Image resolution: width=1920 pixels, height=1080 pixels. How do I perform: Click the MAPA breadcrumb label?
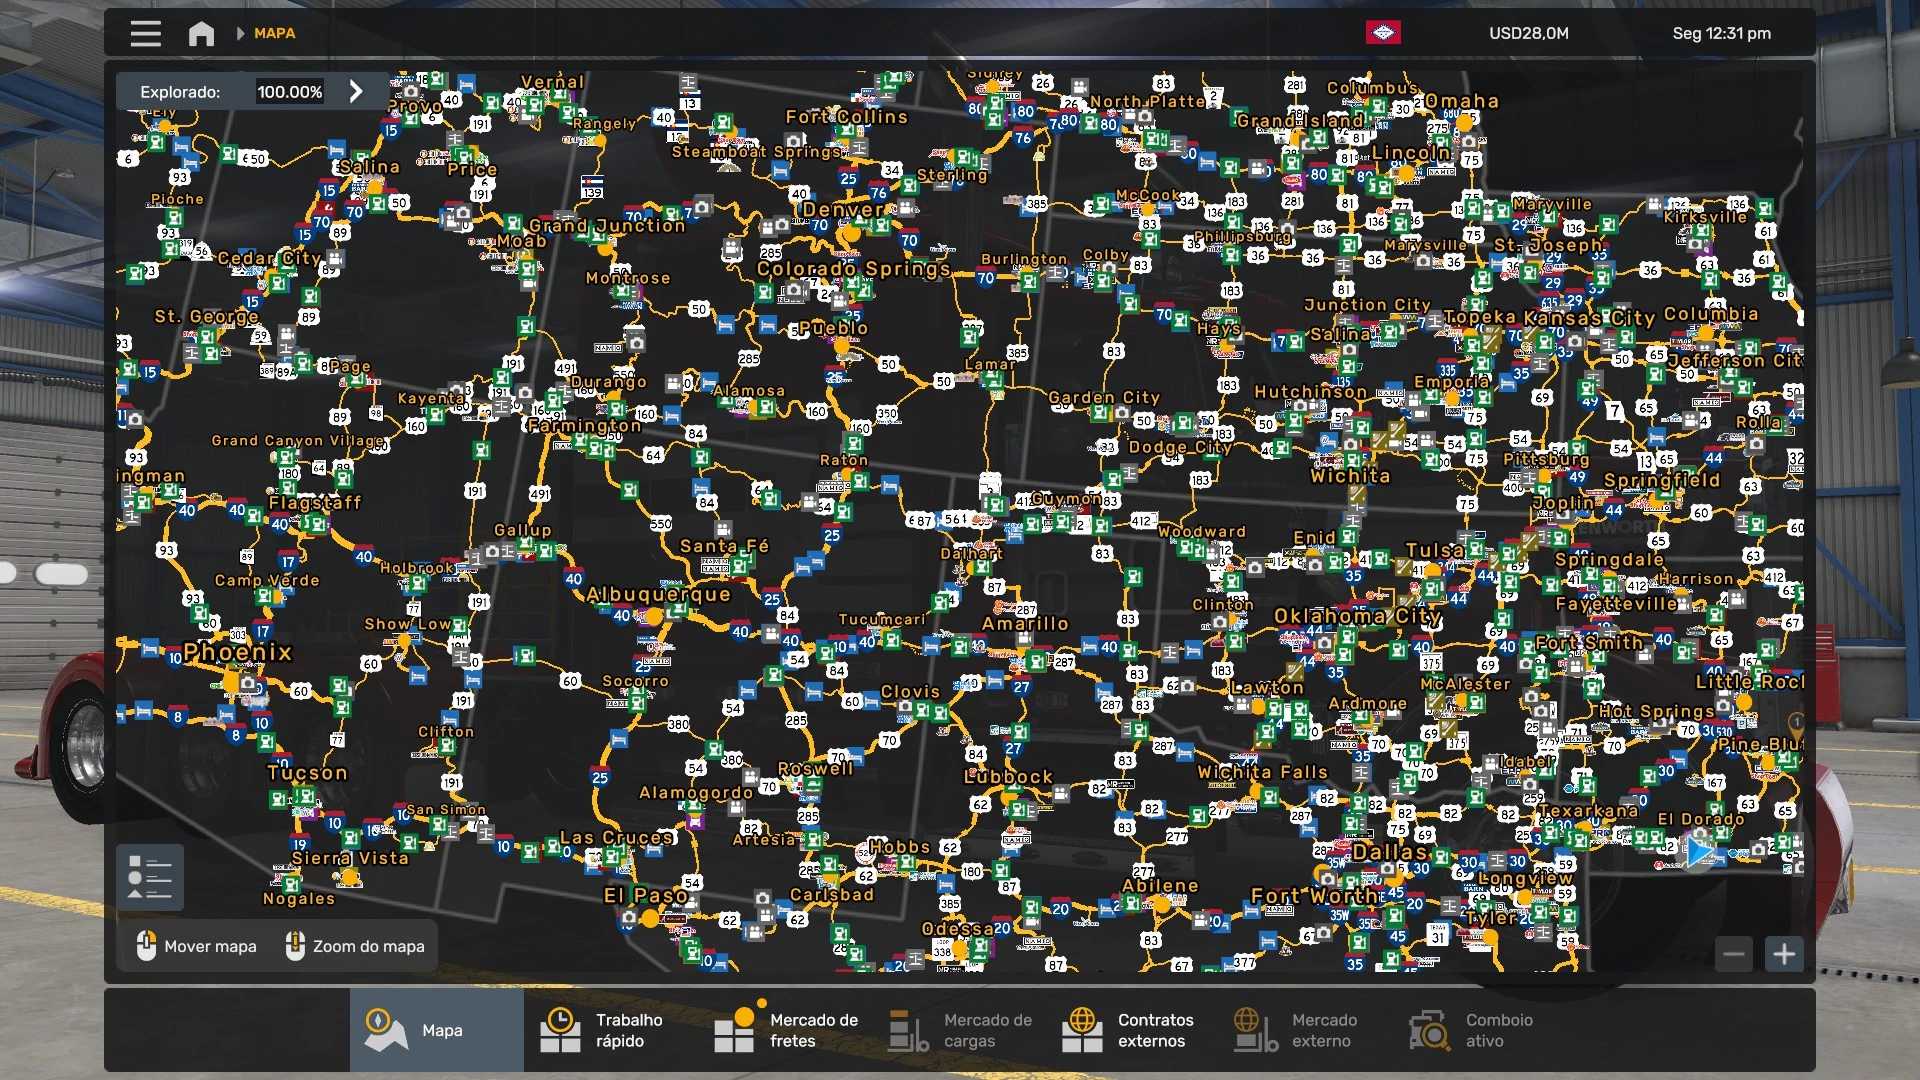(274, 34)
